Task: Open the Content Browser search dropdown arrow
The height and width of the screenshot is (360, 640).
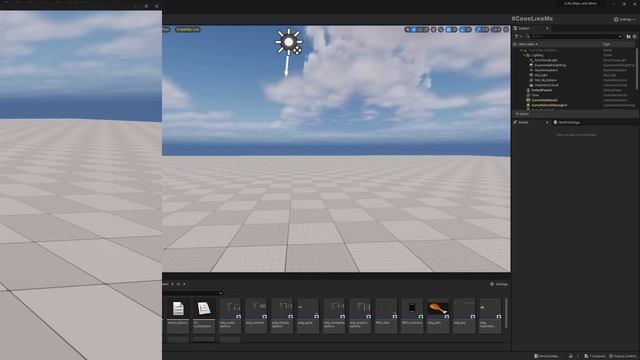Action: point(221,293)
